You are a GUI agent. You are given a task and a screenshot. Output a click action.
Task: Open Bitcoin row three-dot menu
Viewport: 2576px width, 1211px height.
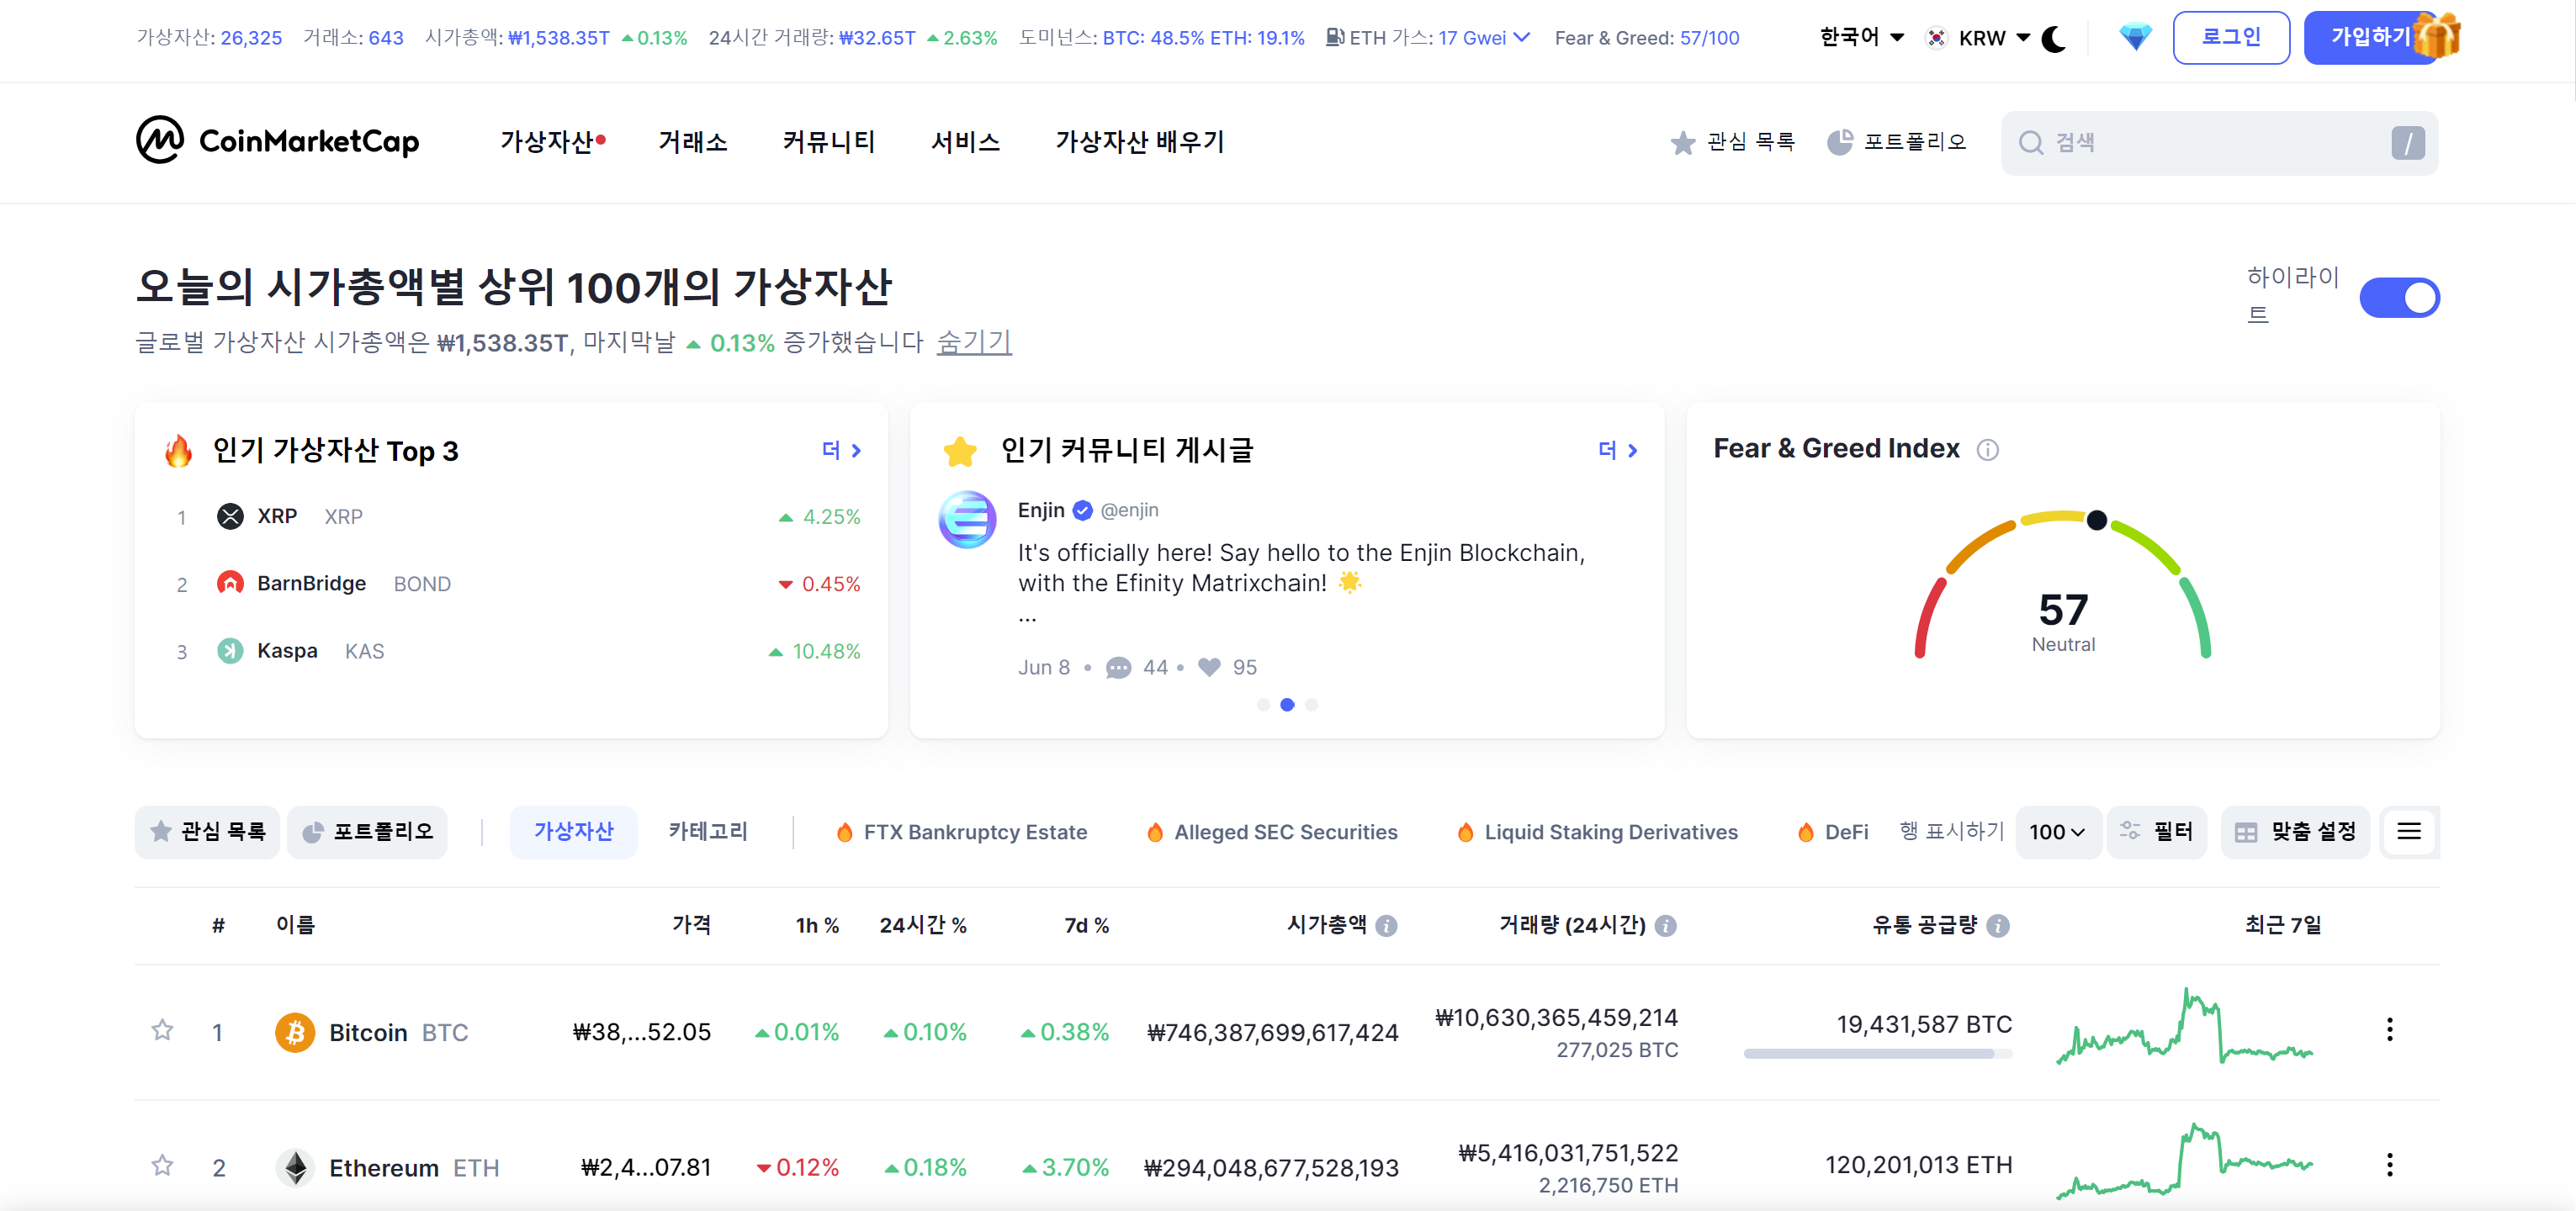point(2389,1029)
